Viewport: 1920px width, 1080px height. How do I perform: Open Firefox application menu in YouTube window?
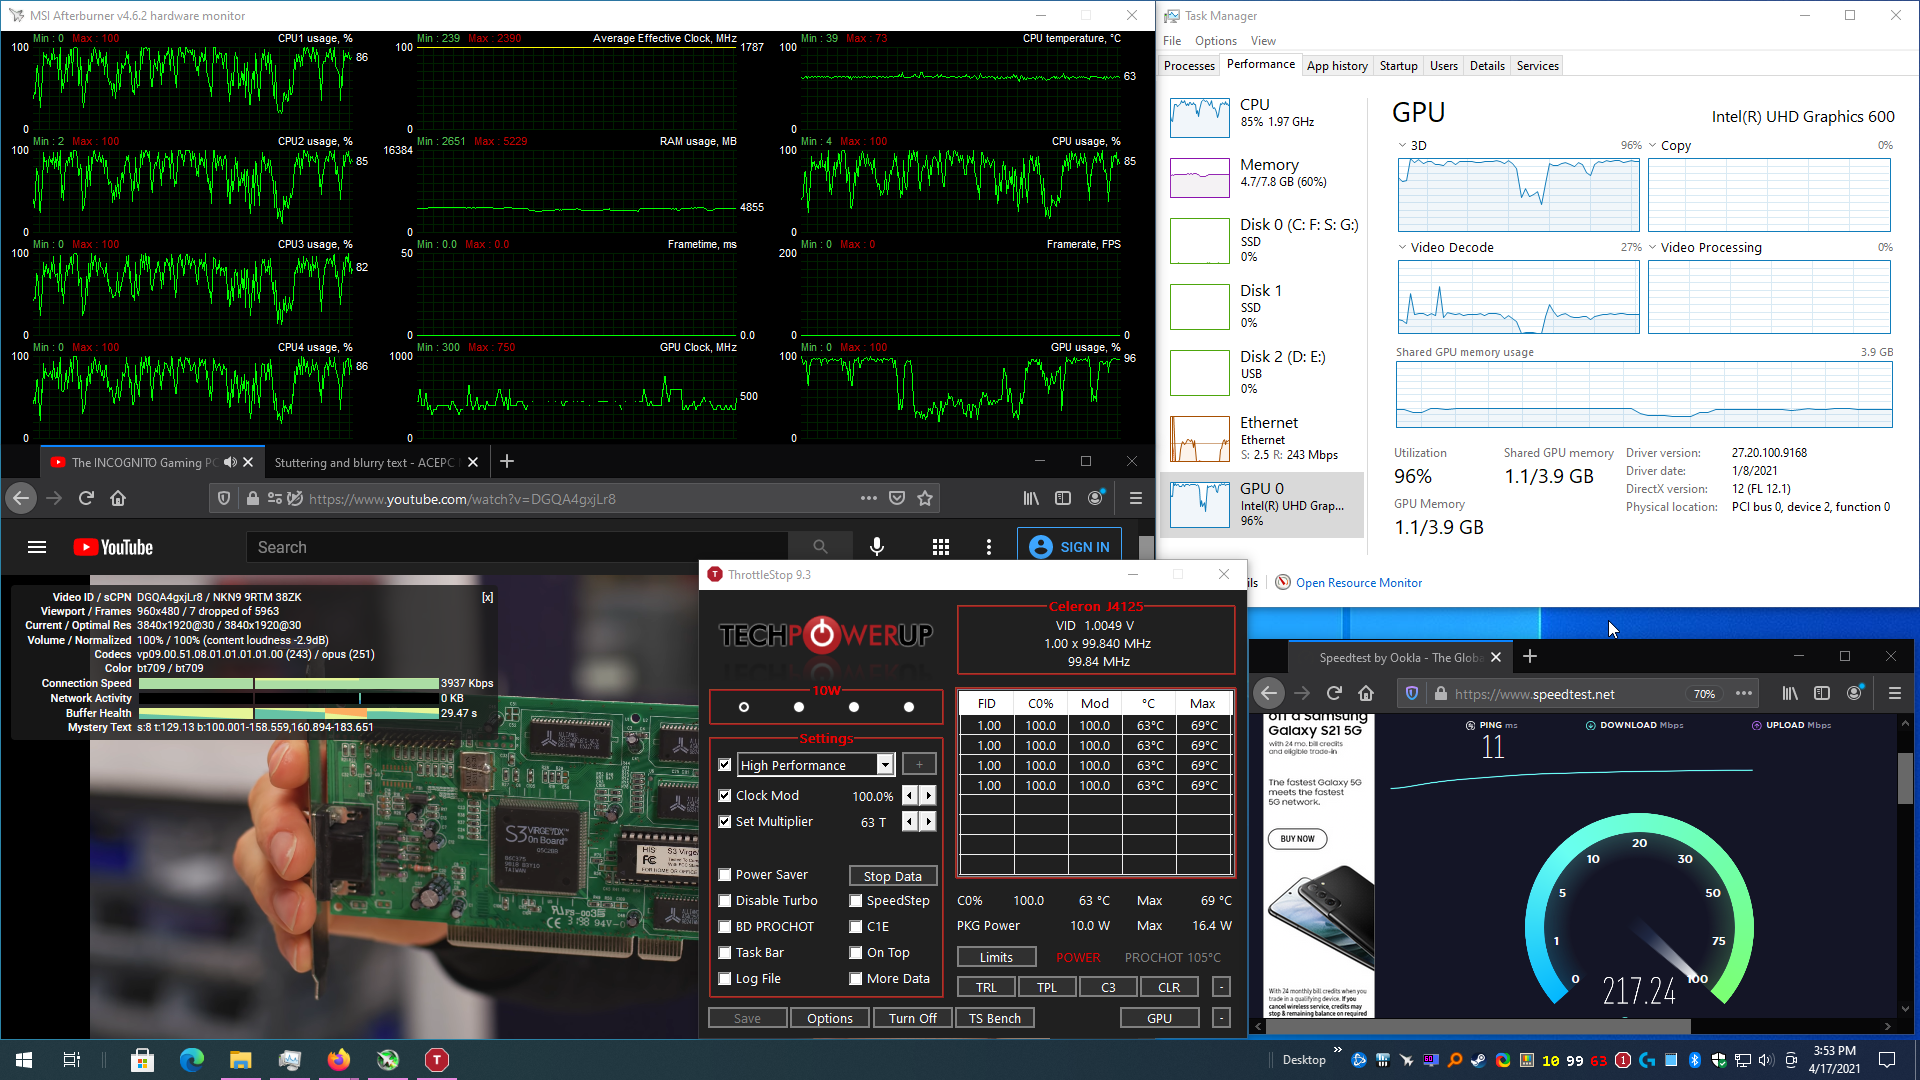(x=1136, y=498)
